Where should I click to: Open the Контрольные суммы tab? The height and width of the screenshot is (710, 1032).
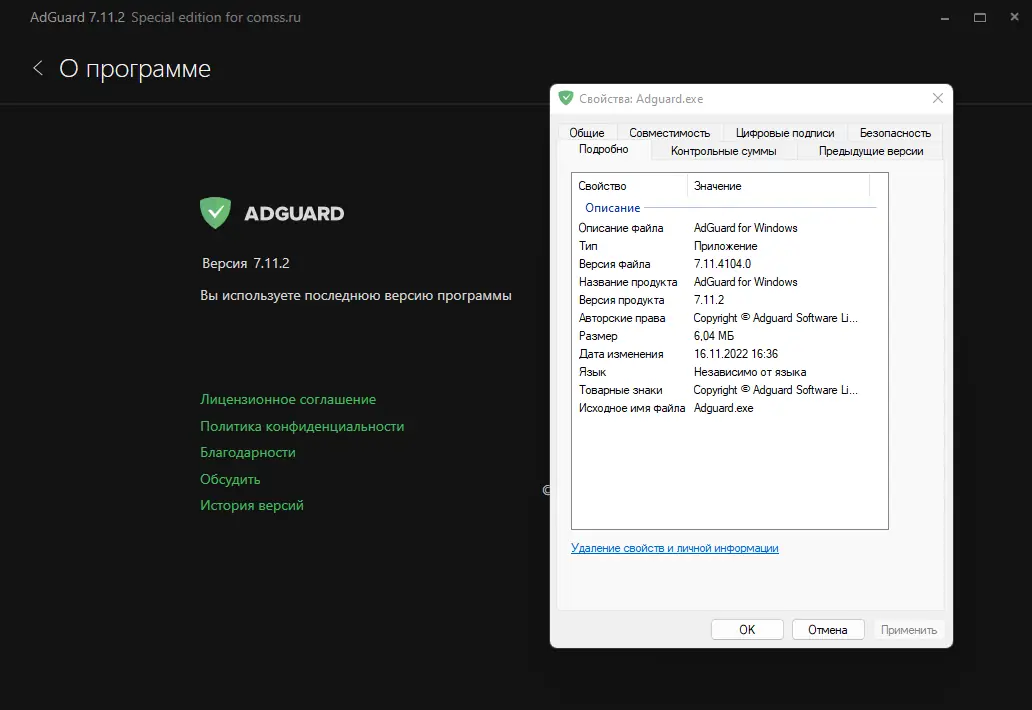pyautogui.click(x=723, y=151)
